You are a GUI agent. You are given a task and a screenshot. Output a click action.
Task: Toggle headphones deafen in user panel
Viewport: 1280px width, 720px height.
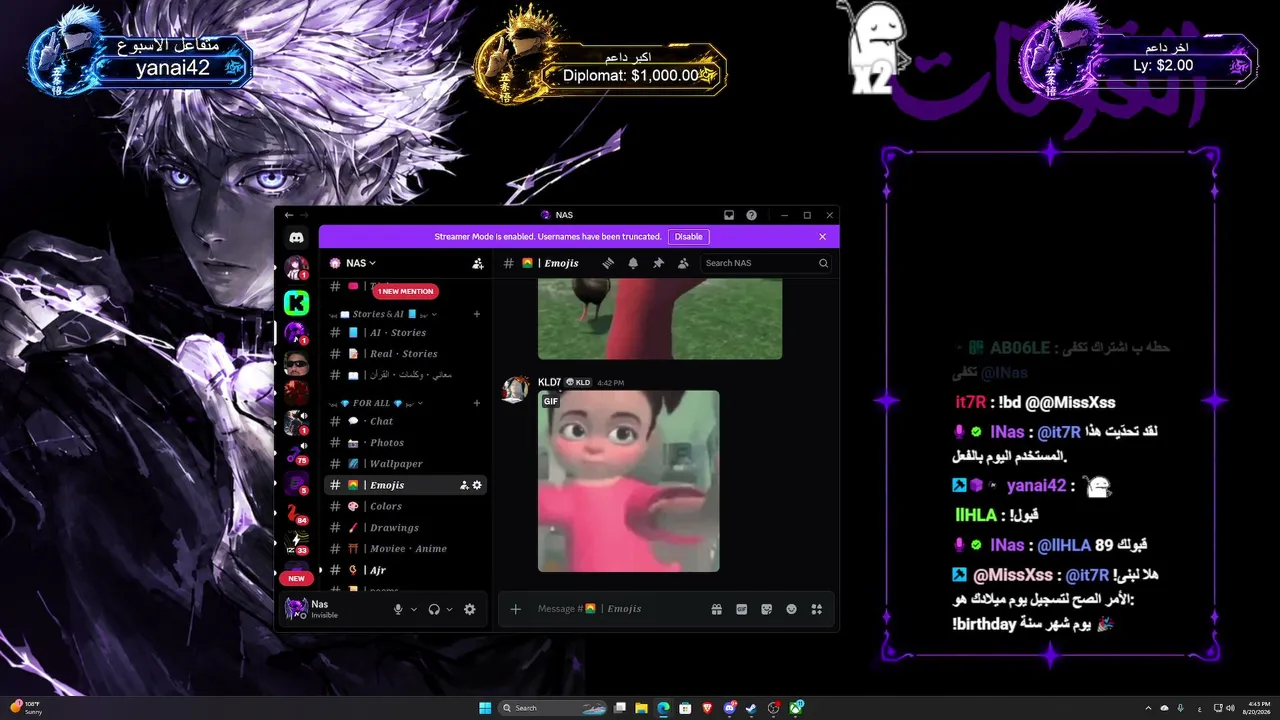[x=434, y=609]
